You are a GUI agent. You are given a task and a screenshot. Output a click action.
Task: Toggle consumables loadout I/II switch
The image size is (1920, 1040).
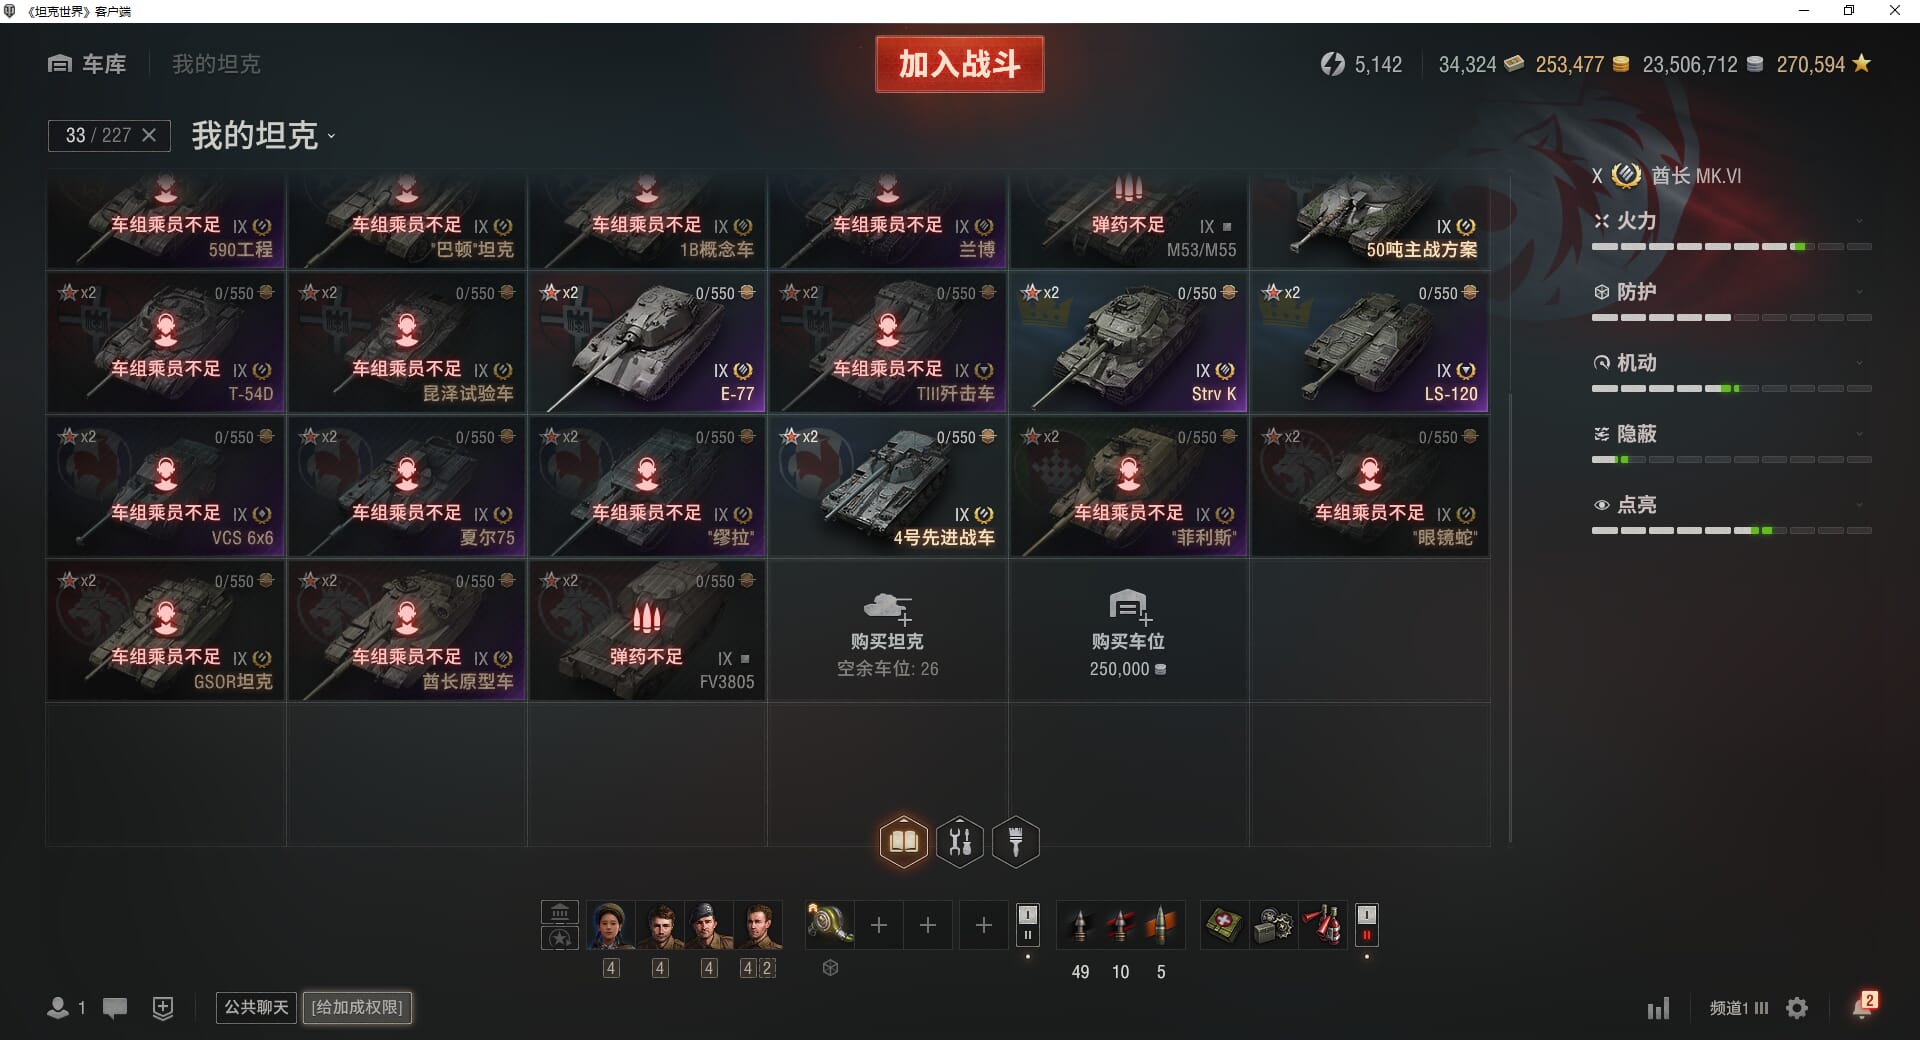tap(1367, 925)
